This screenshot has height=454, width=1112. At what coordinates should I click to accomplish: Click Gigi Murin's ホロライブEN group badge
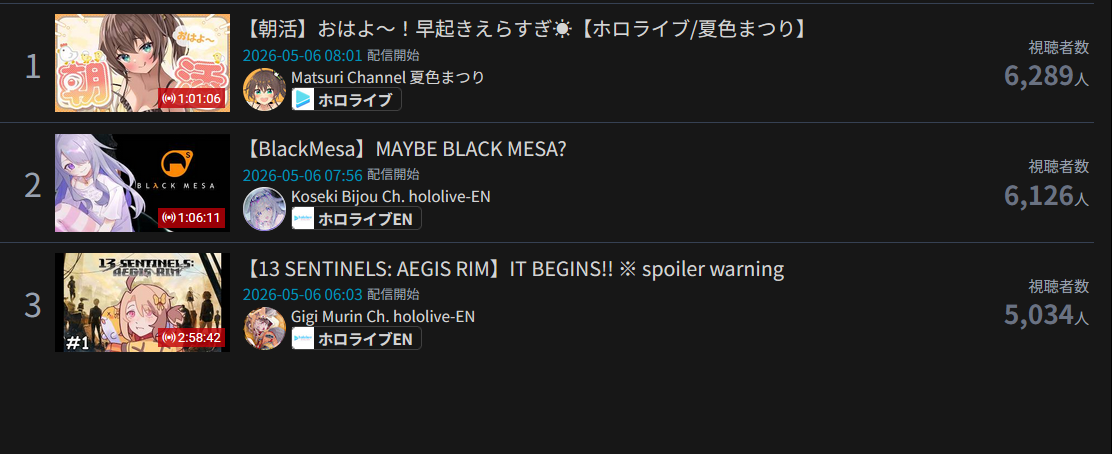357,339
